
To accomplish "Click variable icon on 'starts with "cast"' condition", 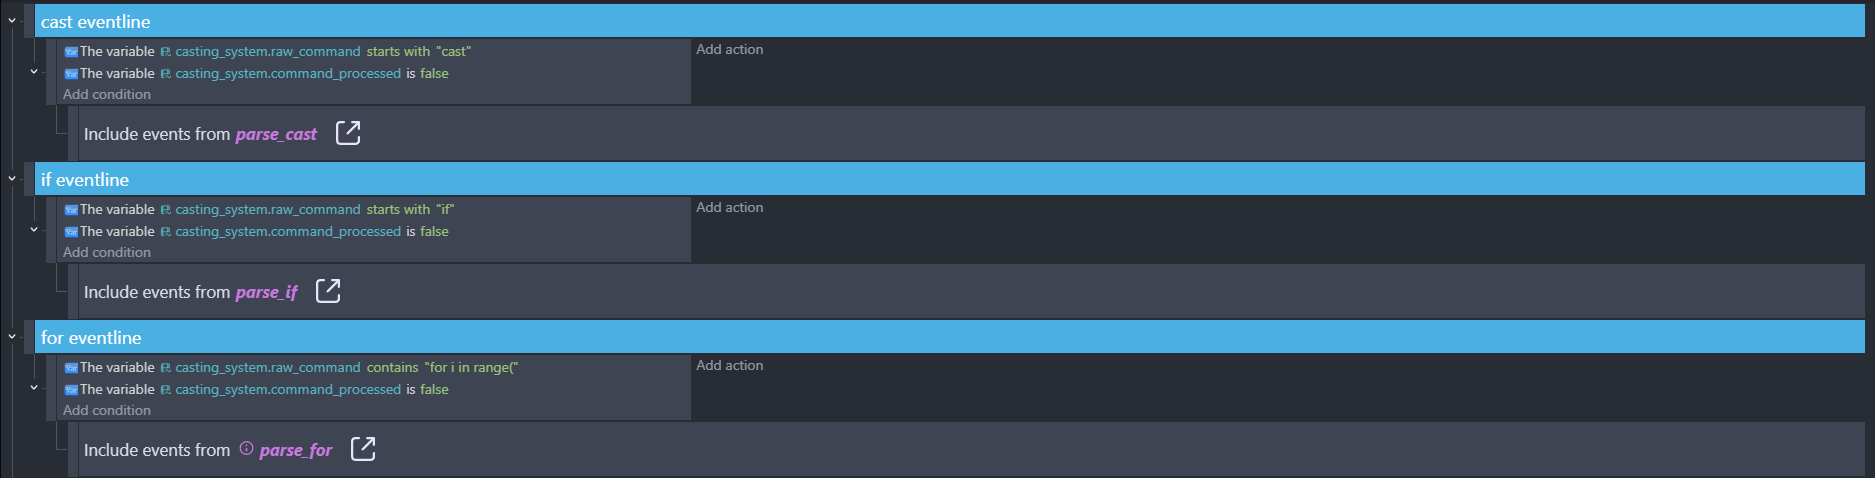I will [71, 52].
